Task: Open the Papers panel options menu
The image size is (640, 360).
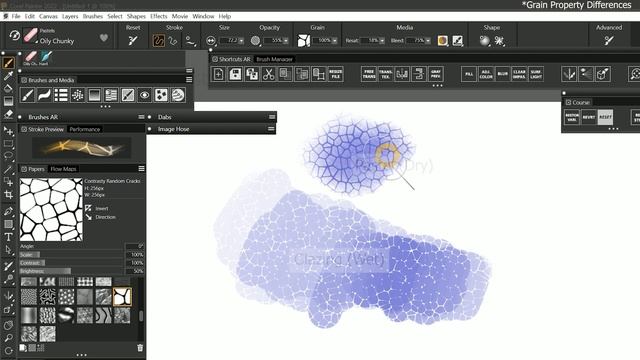Action: pyautogui.click(x=141, y=169)
